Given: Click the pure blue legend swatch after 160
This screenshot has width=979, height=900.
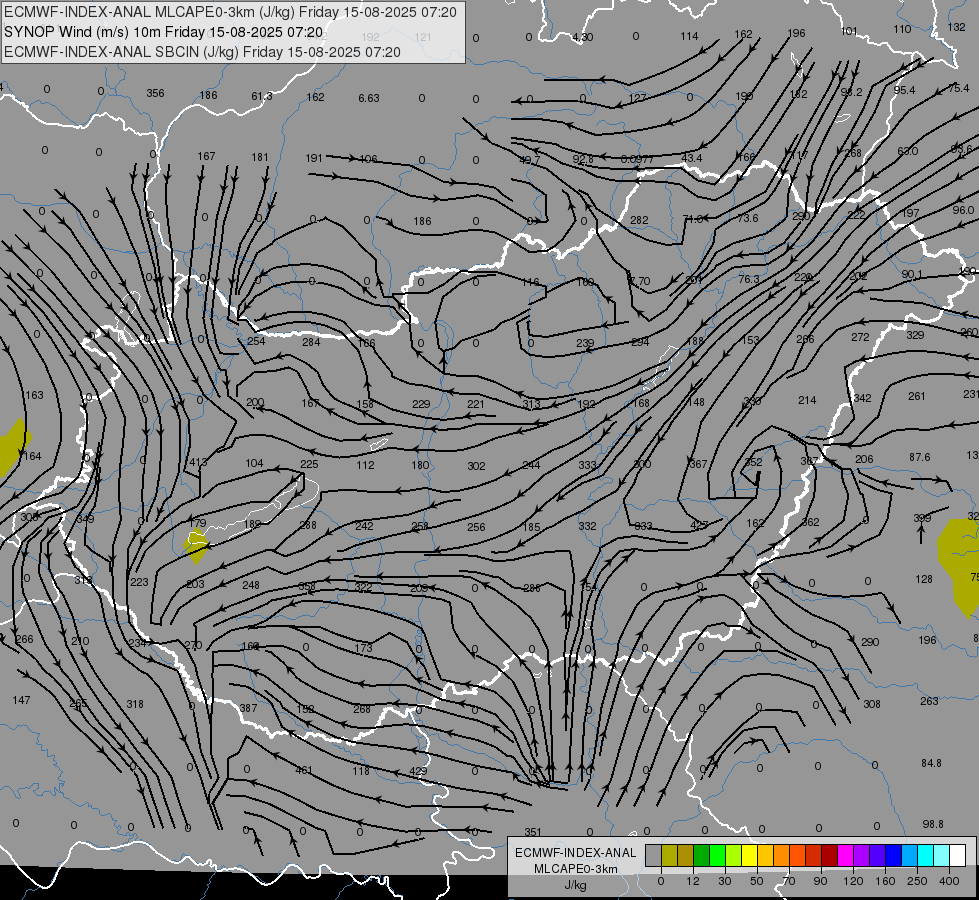Looking at the screenshot, I should pos(893,855).
